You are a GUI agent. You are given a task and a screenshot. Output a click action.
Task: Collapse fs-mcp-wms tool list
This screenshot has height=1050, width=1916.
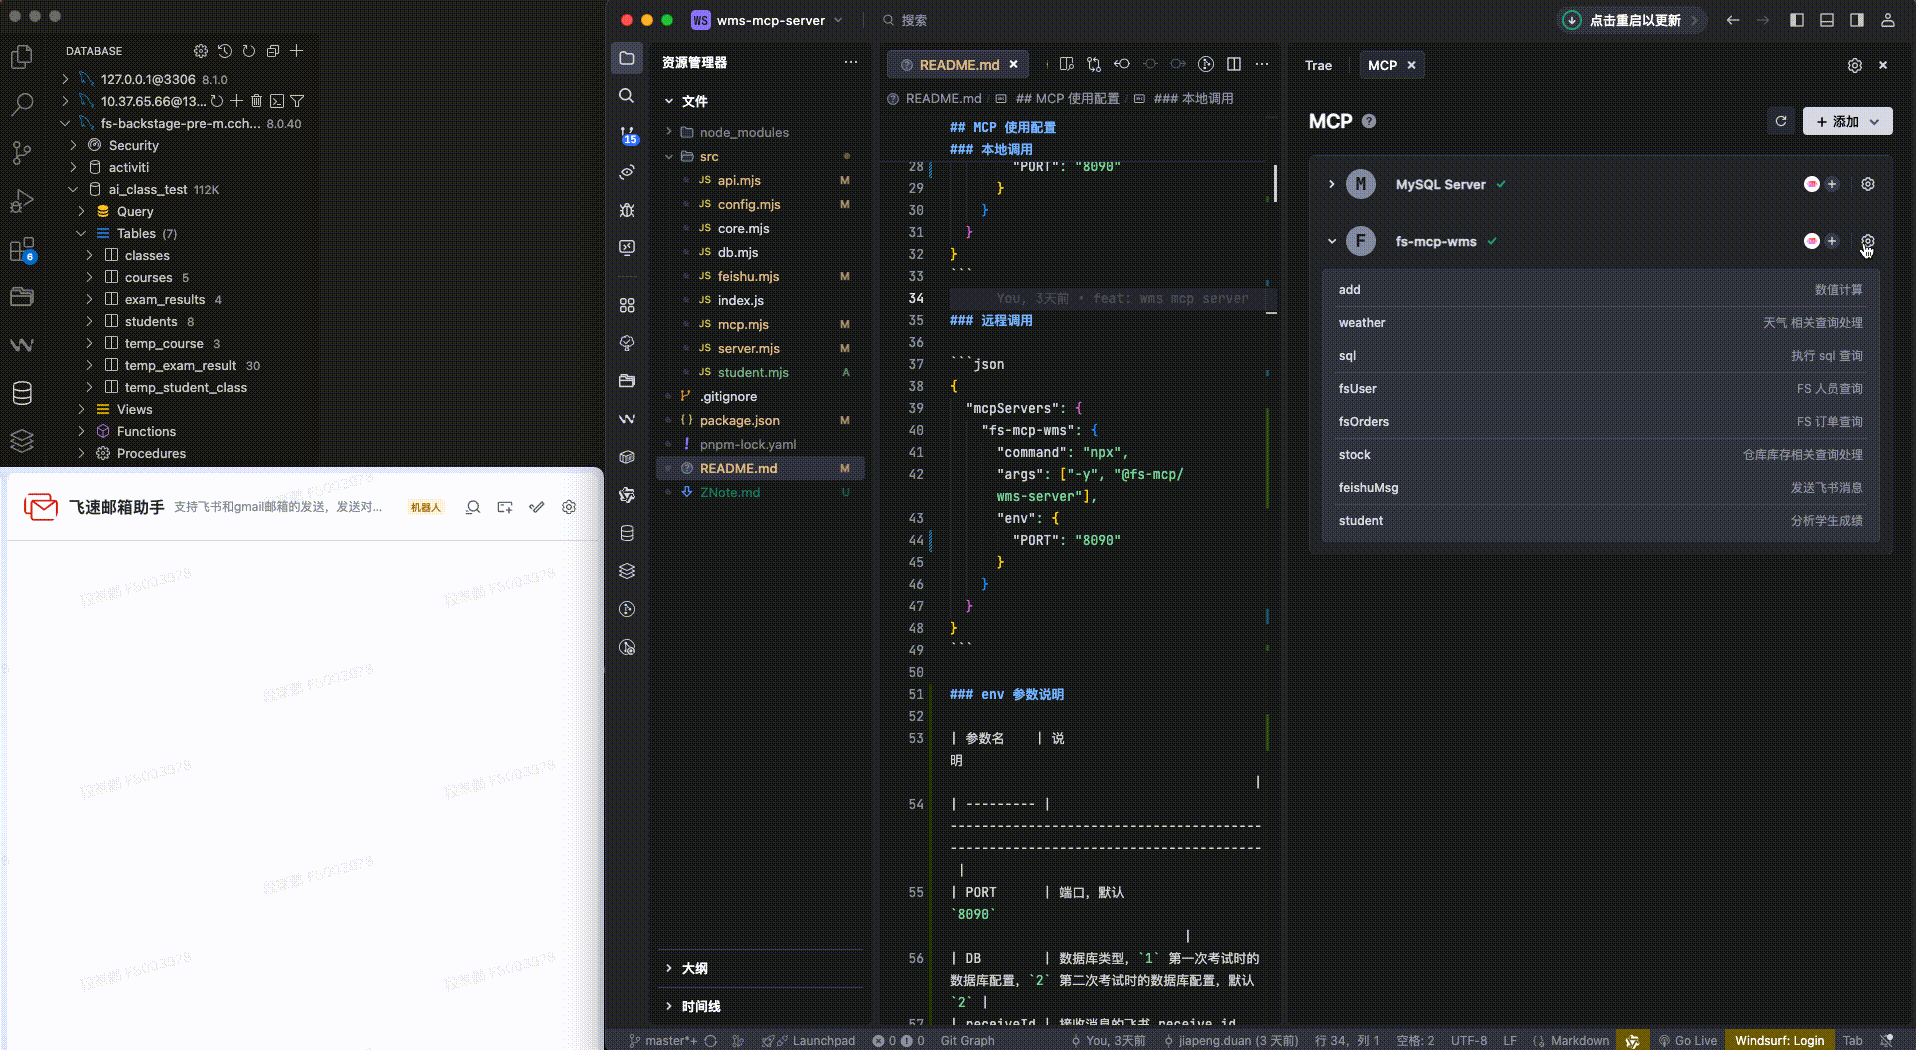1332,241
